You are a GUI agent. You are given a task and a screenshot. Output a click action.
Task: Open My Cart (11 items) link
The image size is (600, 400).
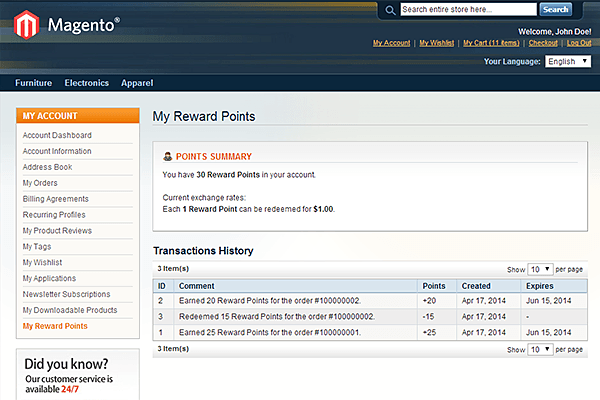click(x=491, y=43)
